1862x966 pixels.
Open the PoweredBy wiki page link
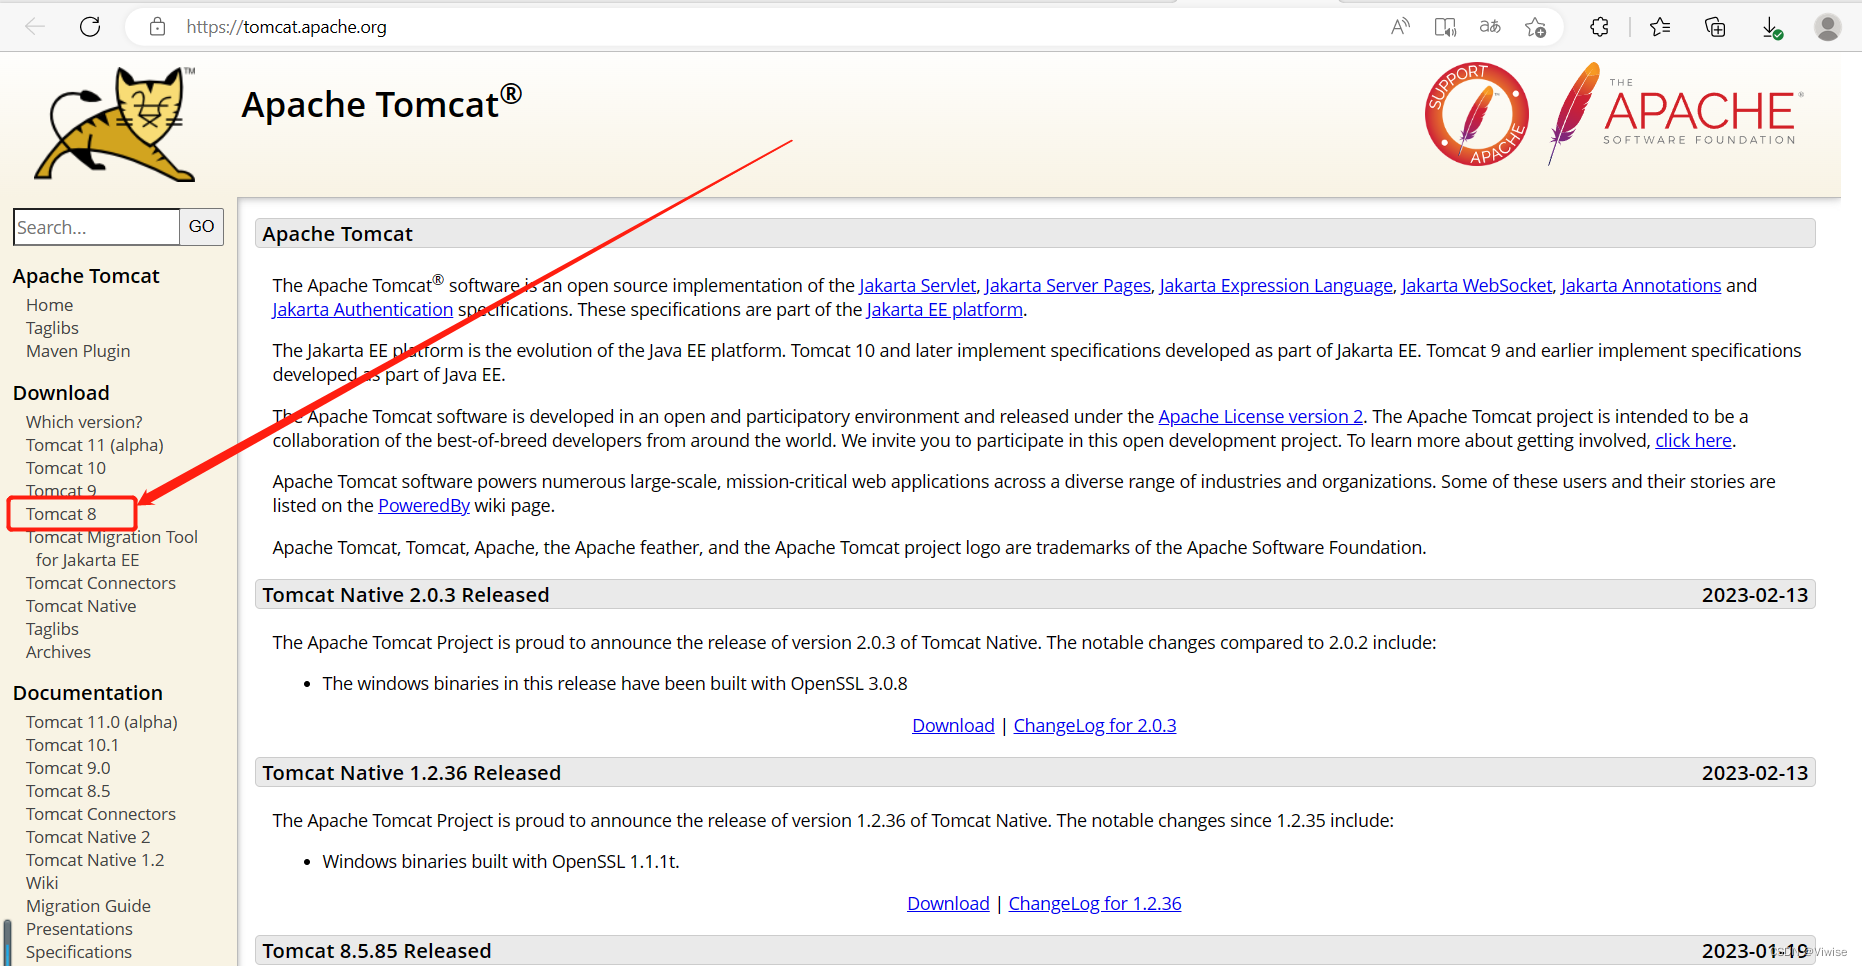[423, 505]
